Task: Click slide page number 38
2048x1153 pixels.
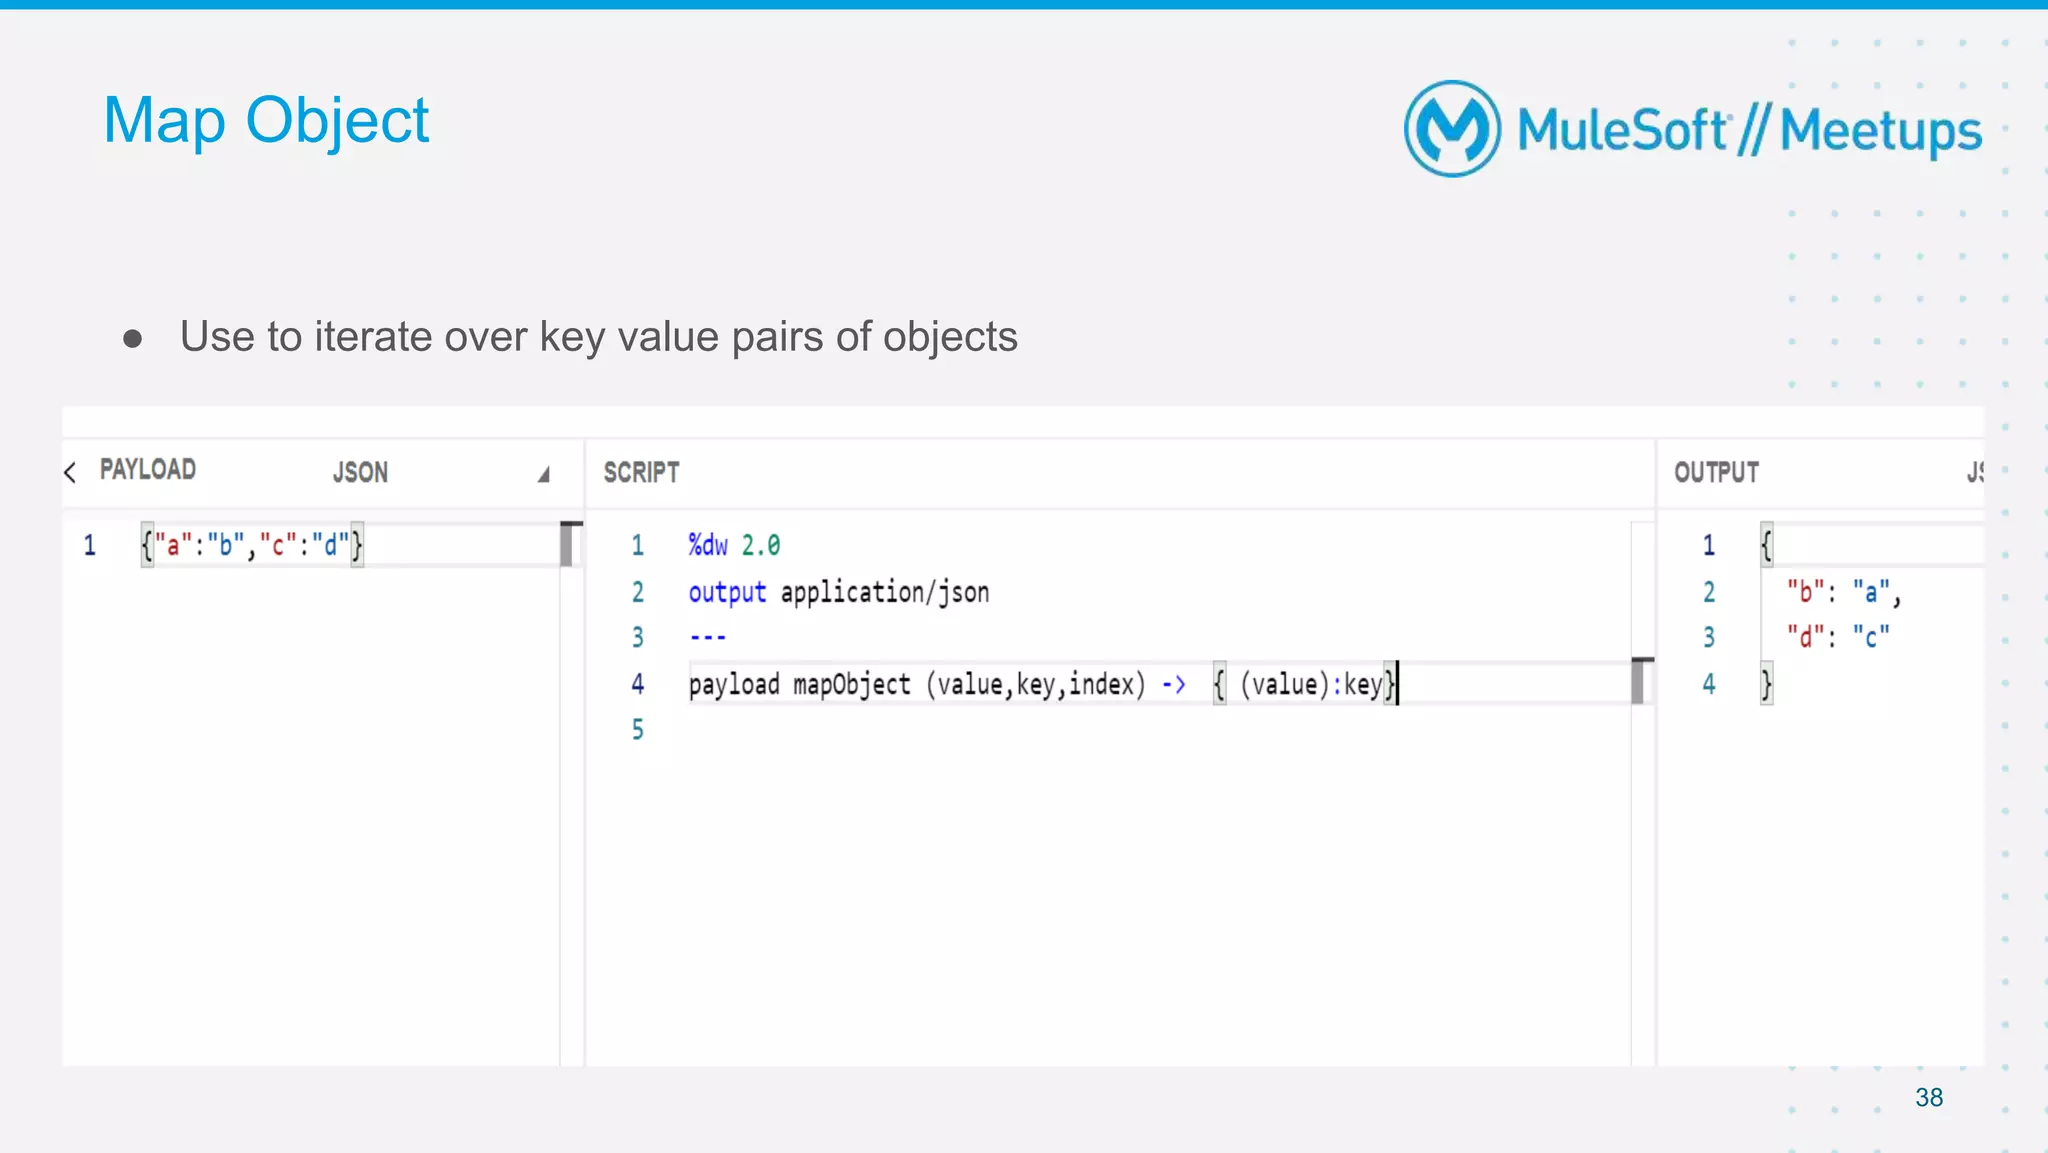Action: click(x=1929, y=1097)
